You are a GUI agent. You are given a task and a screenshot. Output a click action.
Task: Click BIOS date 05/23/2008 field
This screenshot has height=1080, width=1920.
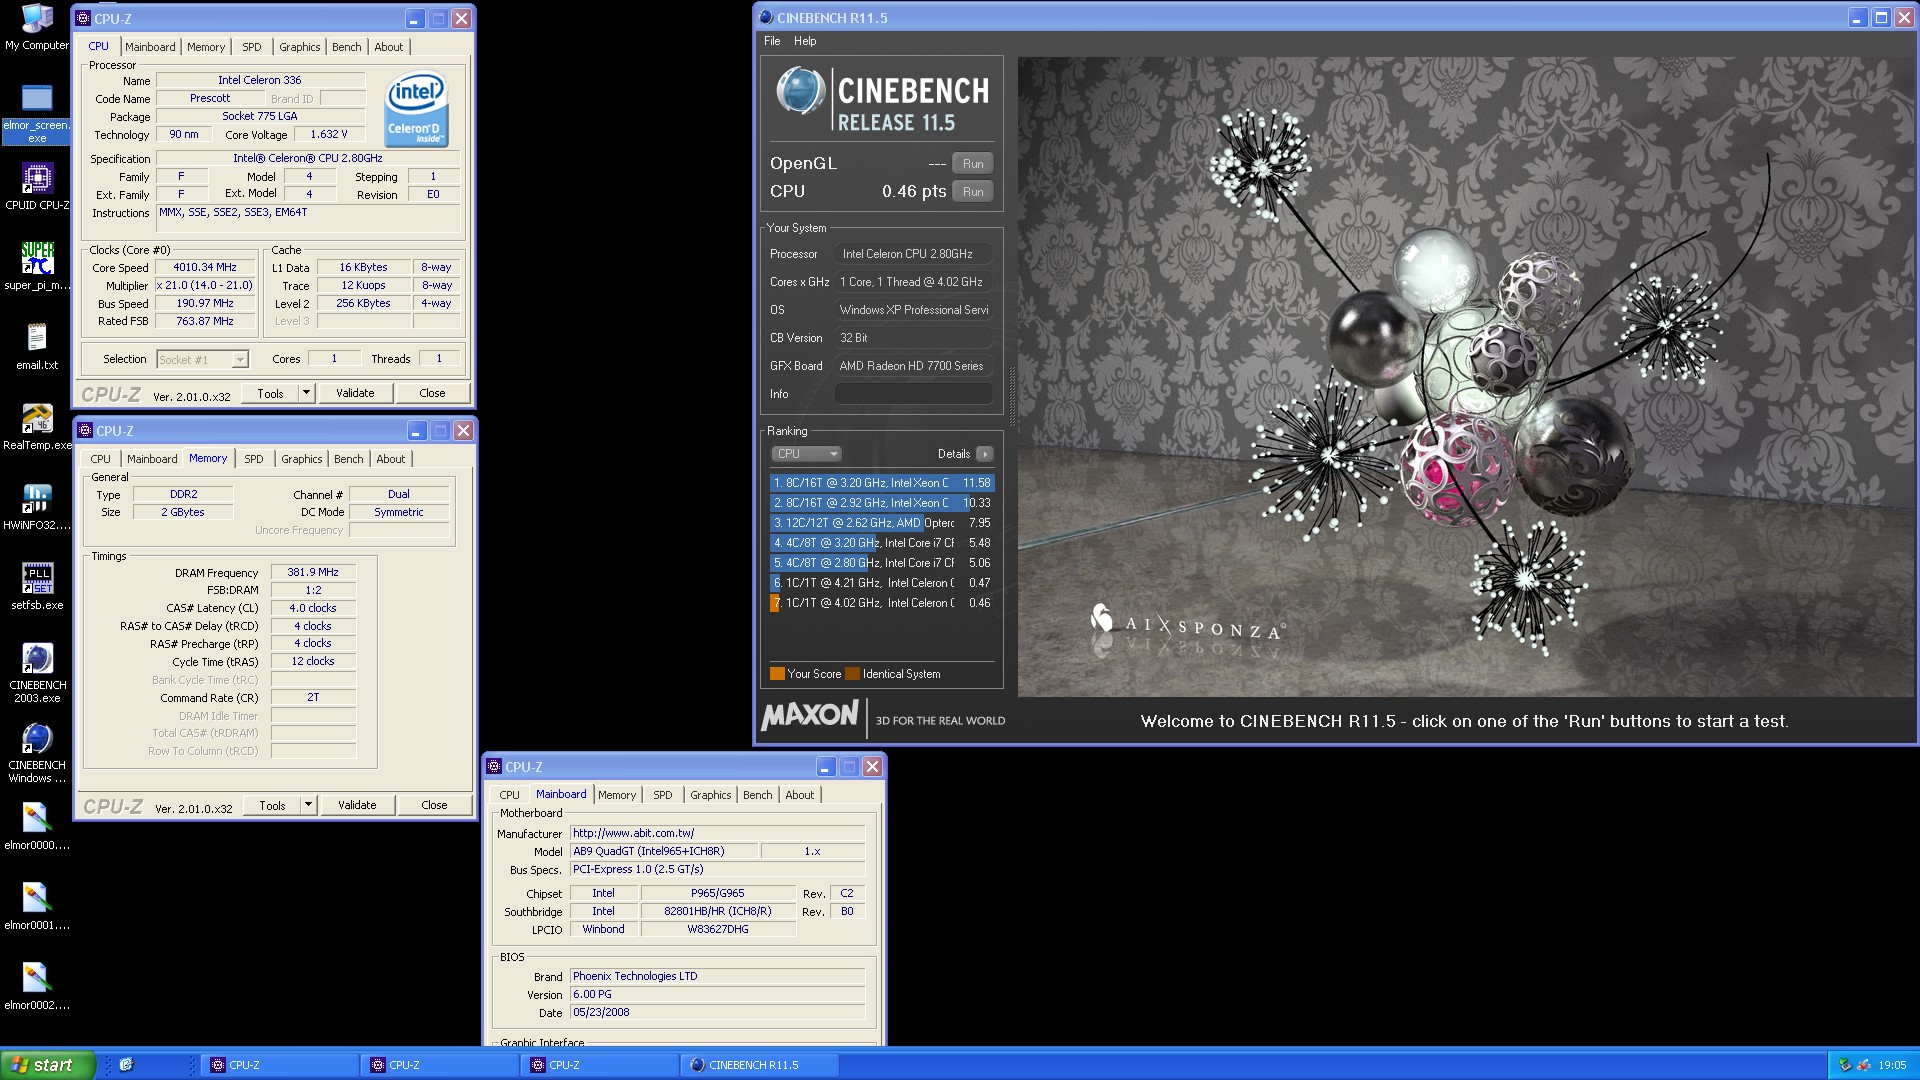pyautogui.click(x=717, y=1012)
